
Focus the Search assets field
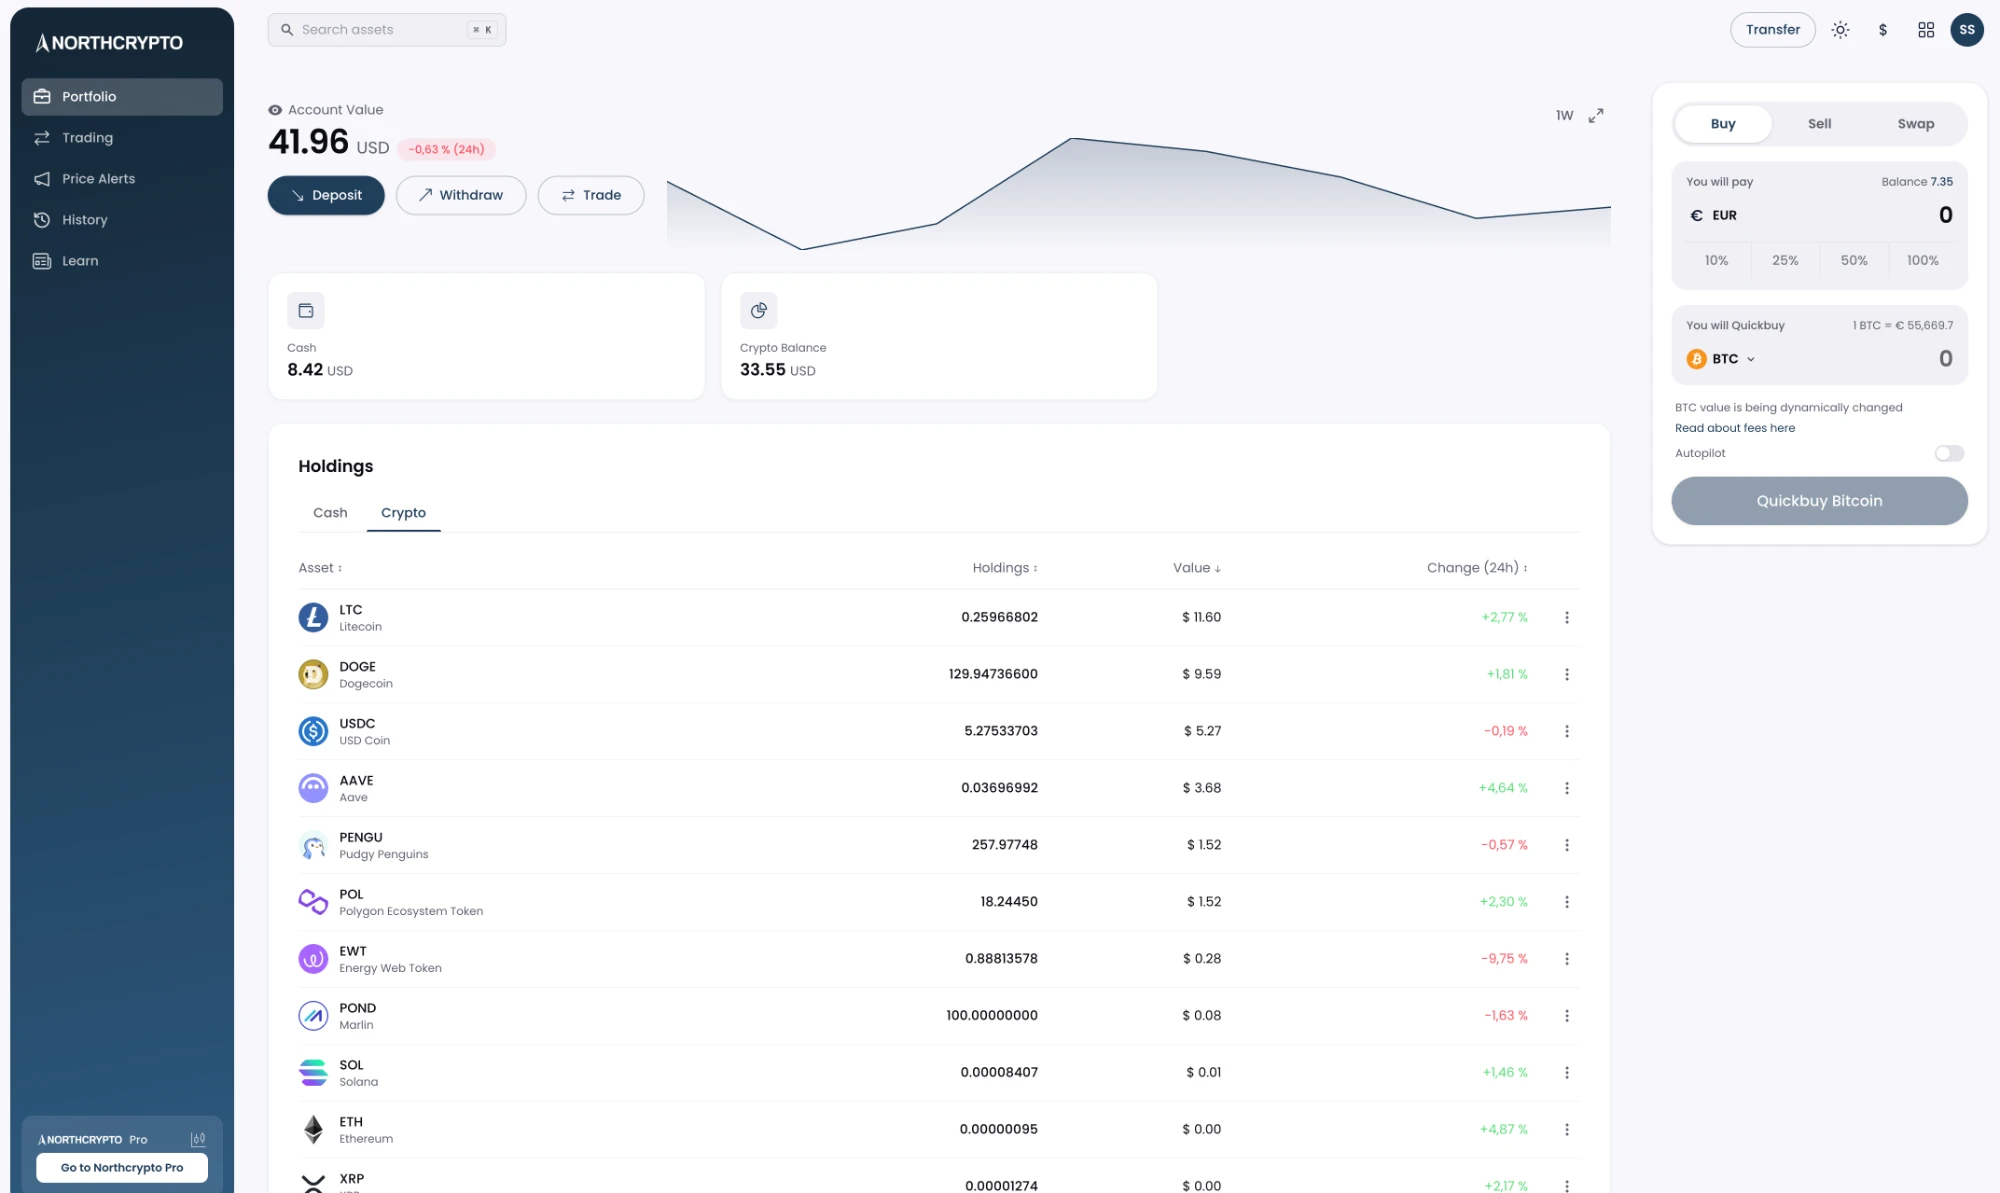click(x=387, y=30)
